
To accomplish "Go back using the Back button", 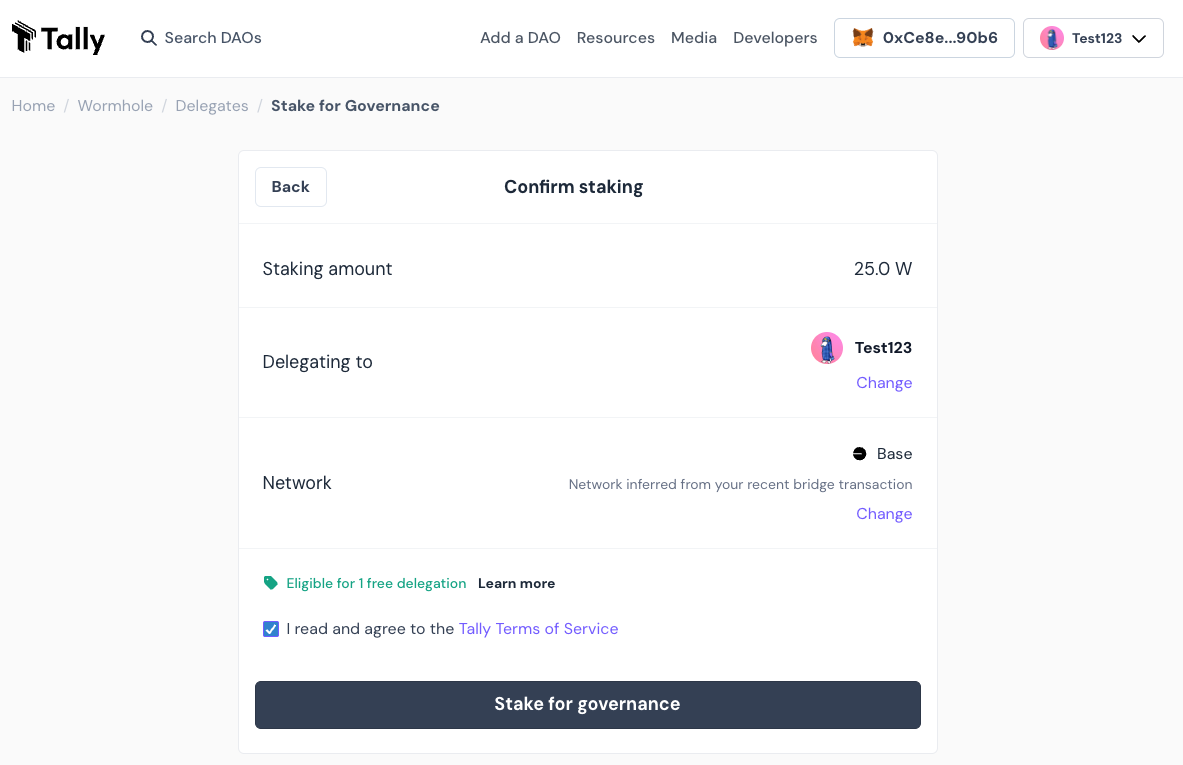I will [290, 186].
